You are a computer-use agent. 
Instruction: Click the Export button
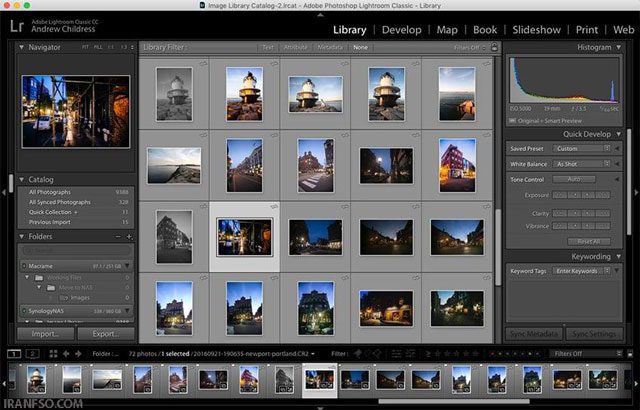(106, 334)
